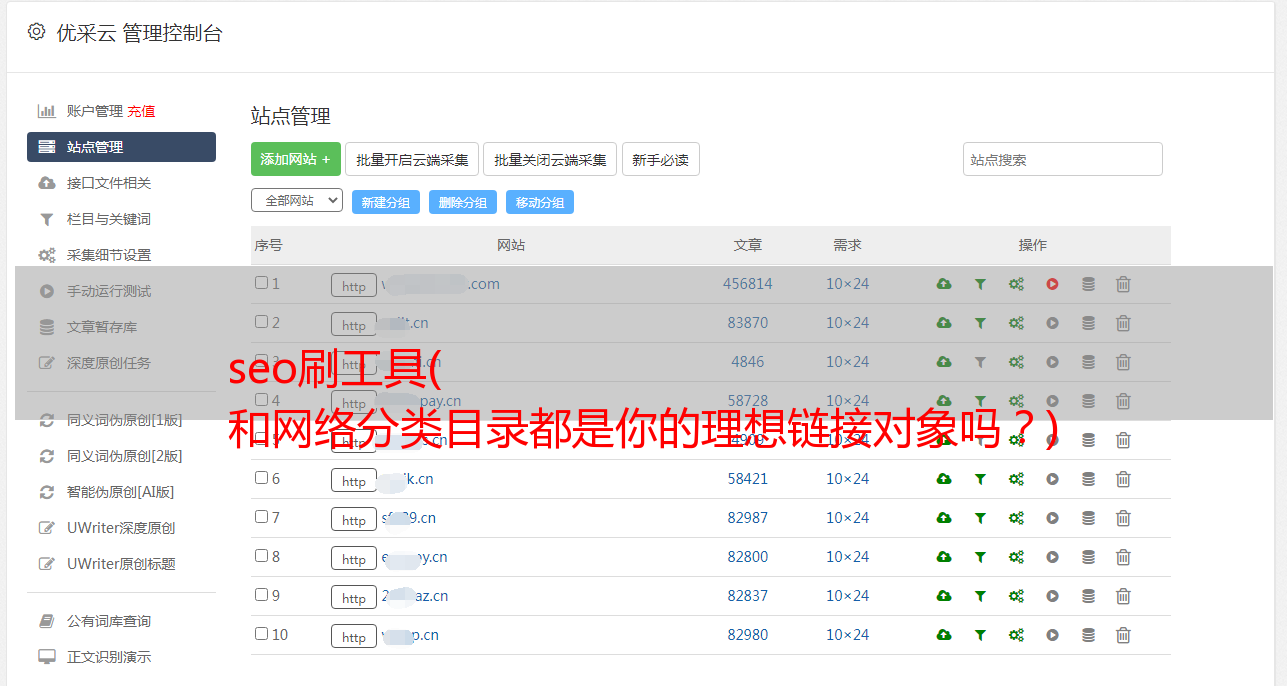Image resolution: width=1287 pixels, height=686 pixels.
Task: Open gears settings icon in row 2
Action: (1016, 323)
